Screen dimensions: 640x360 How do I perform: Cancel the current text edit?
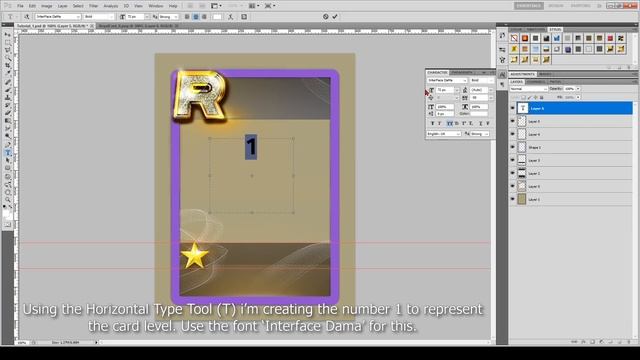pyautogui.click(x=326, y=17)
